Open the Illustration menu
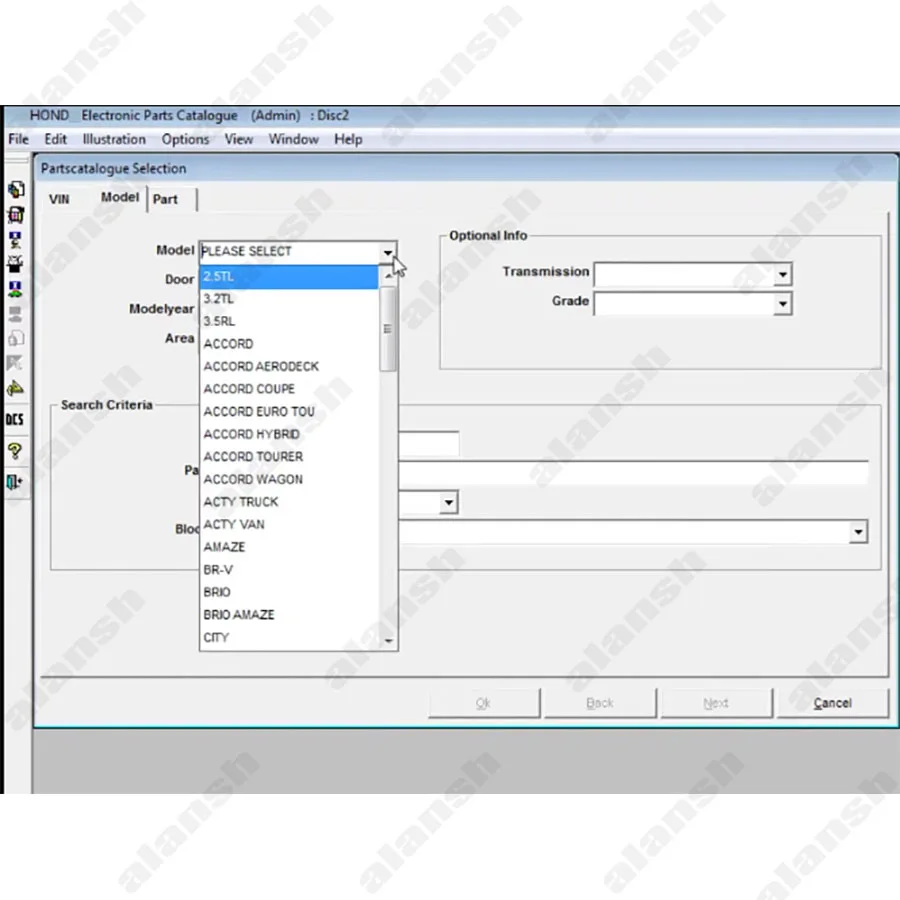The width and height of the screenshot is (900, 900). click(114, 139)
